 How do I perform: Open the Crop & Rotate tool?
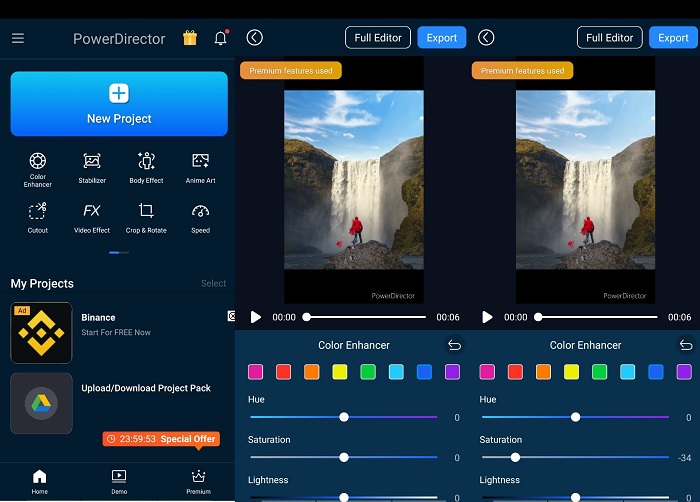146,218
